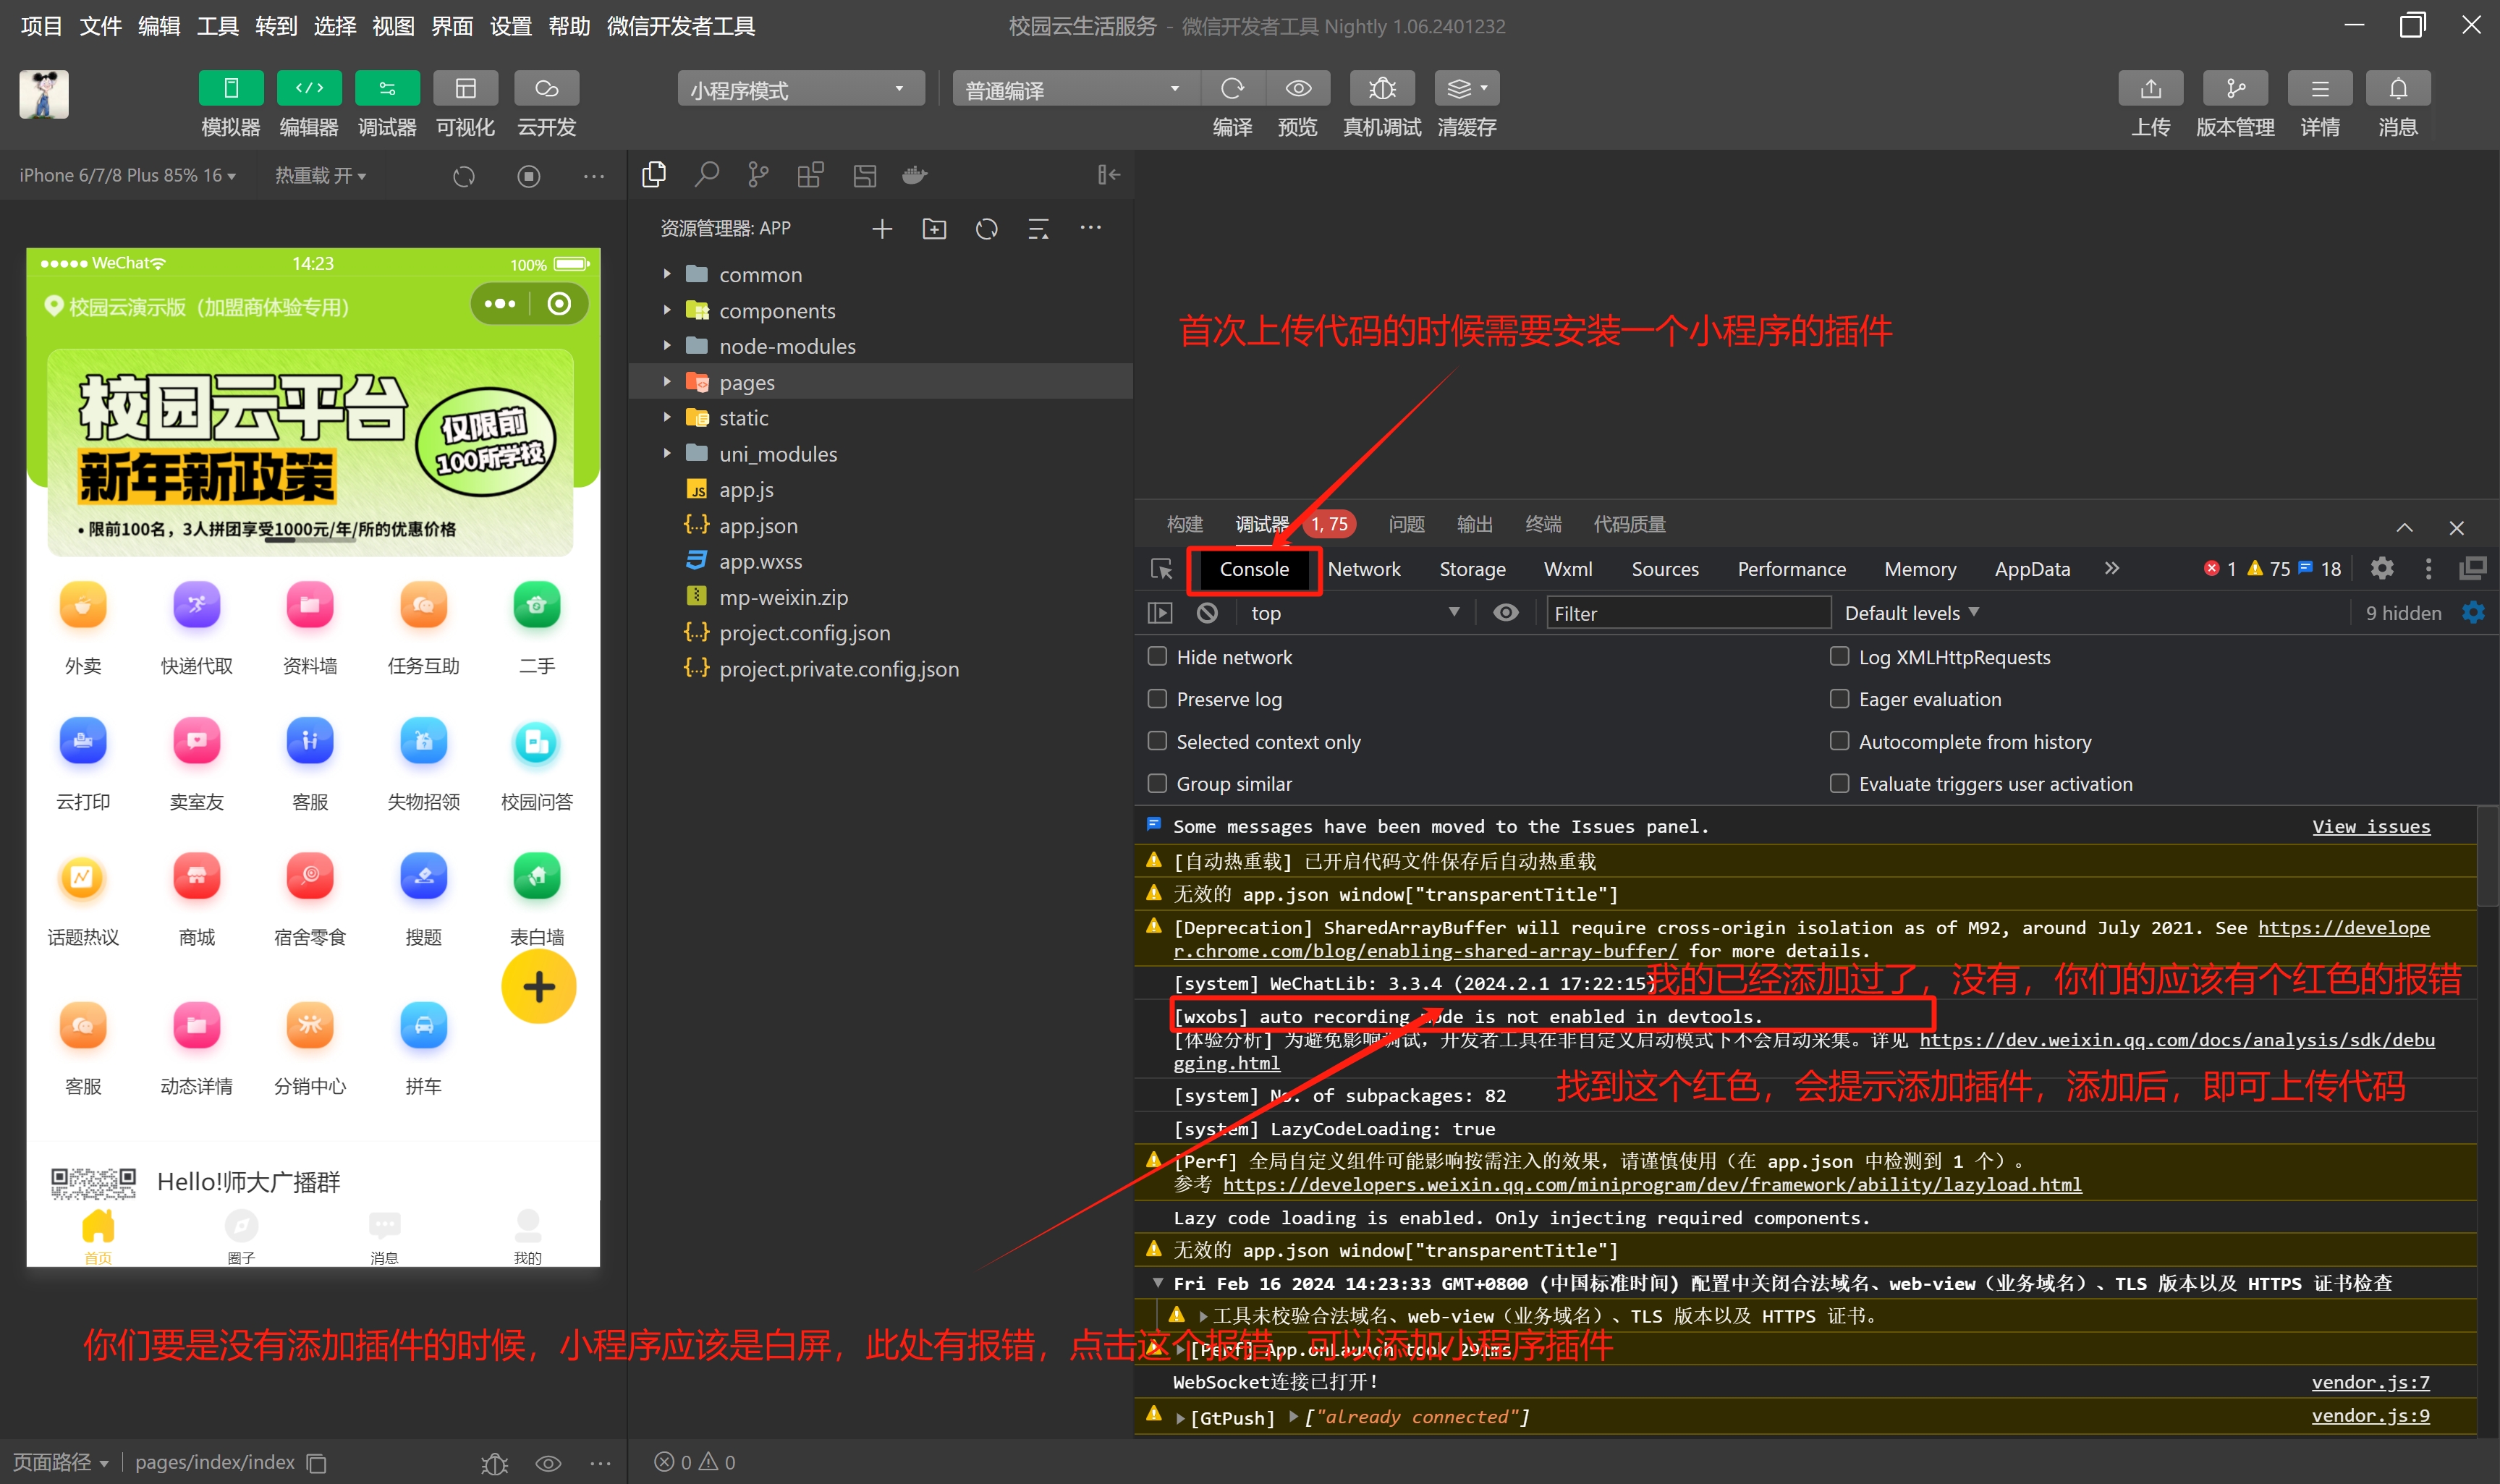
Task: Select the element inspector icon
Action: pos(1161,568)
